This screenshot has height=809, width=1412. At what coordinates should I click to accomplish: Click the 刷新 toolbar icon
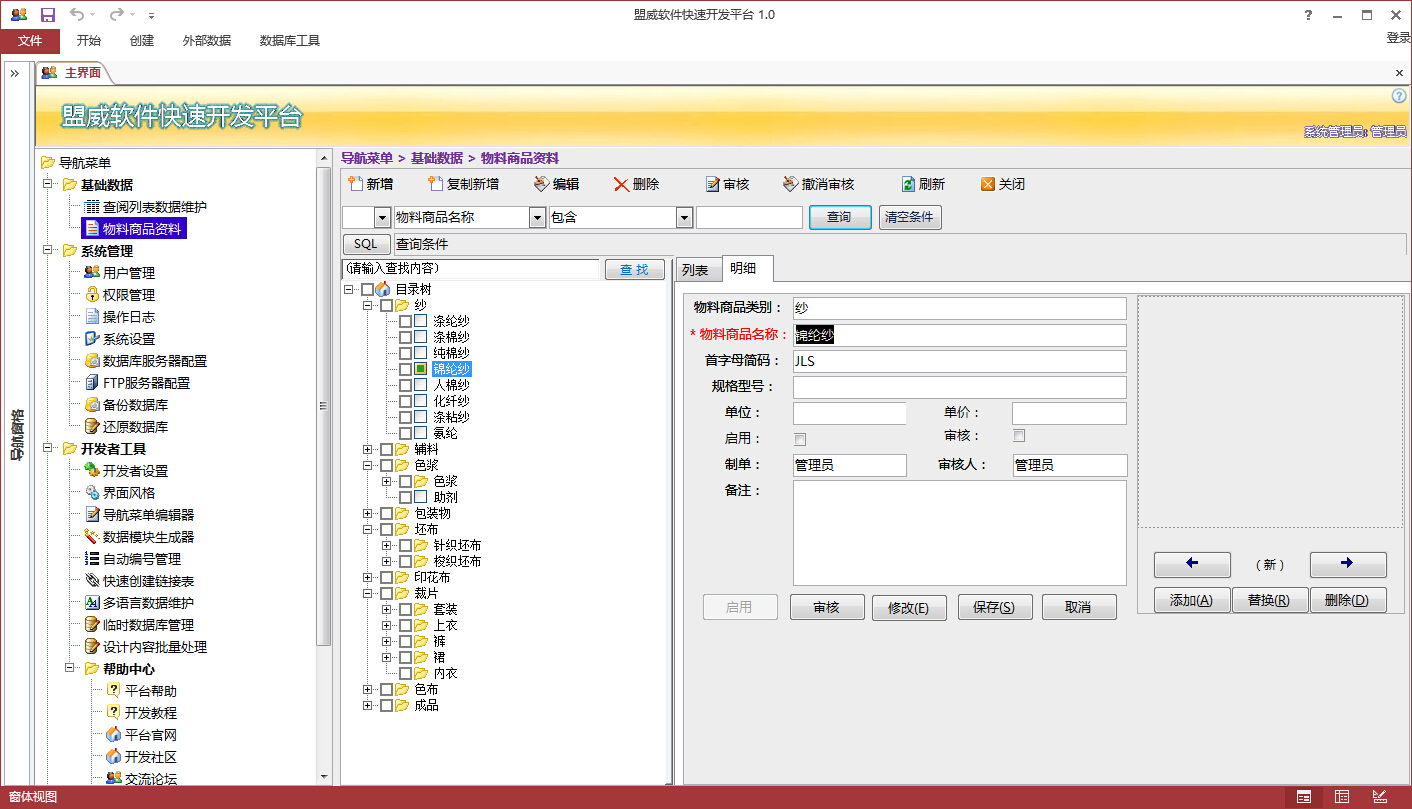pyautogui.click(x=908, y=184)
